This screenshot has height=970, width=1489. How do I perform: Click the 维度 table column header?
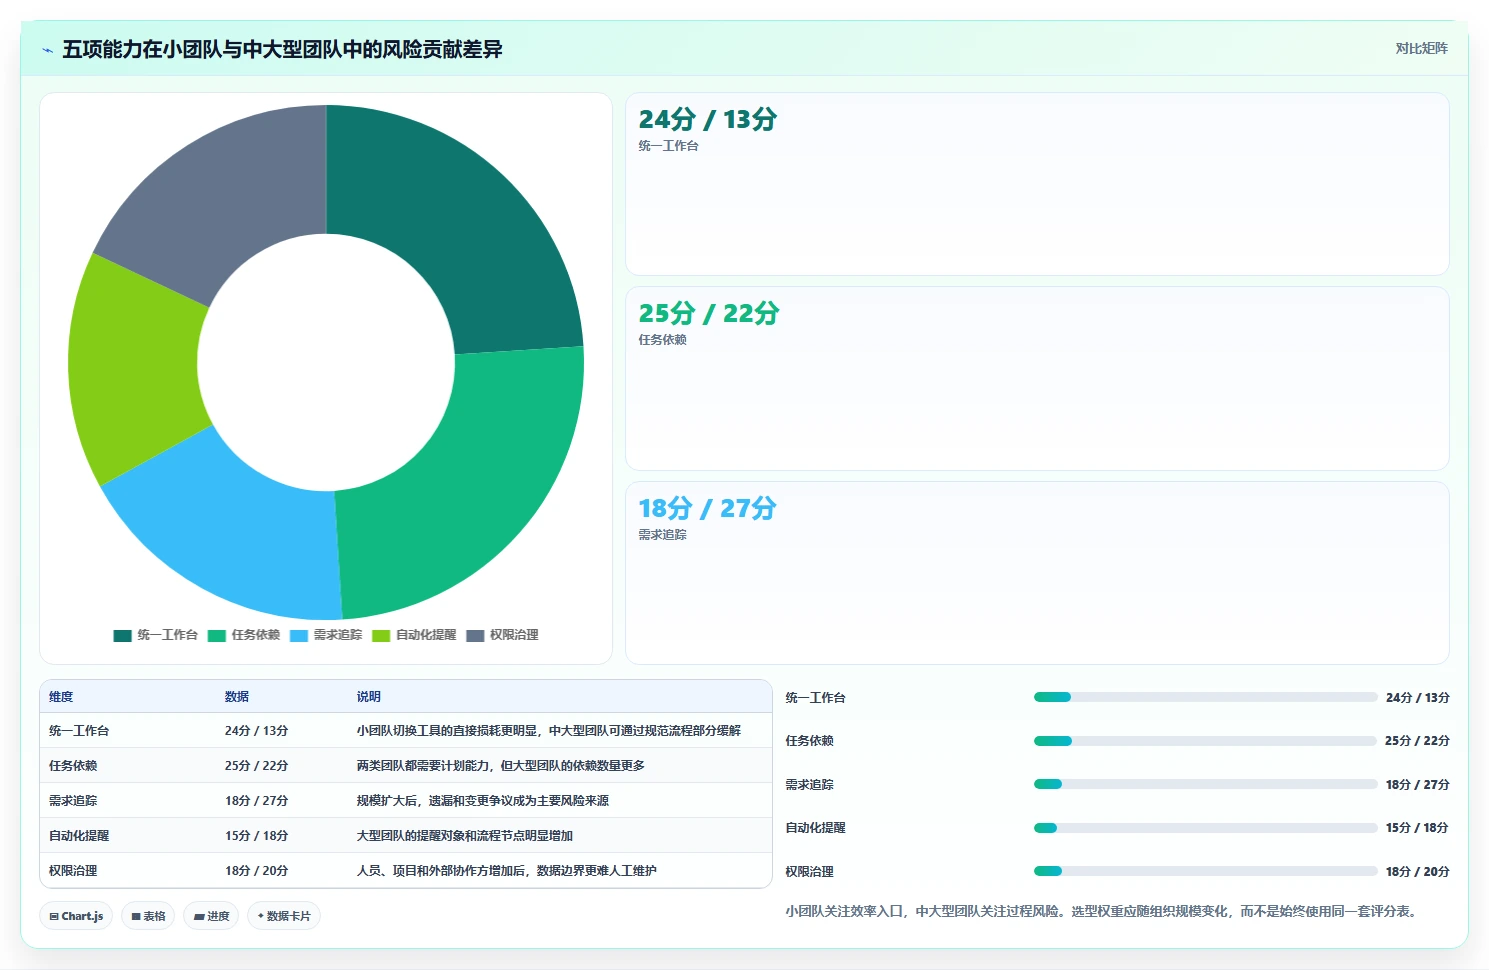click(x=61, y=697)
